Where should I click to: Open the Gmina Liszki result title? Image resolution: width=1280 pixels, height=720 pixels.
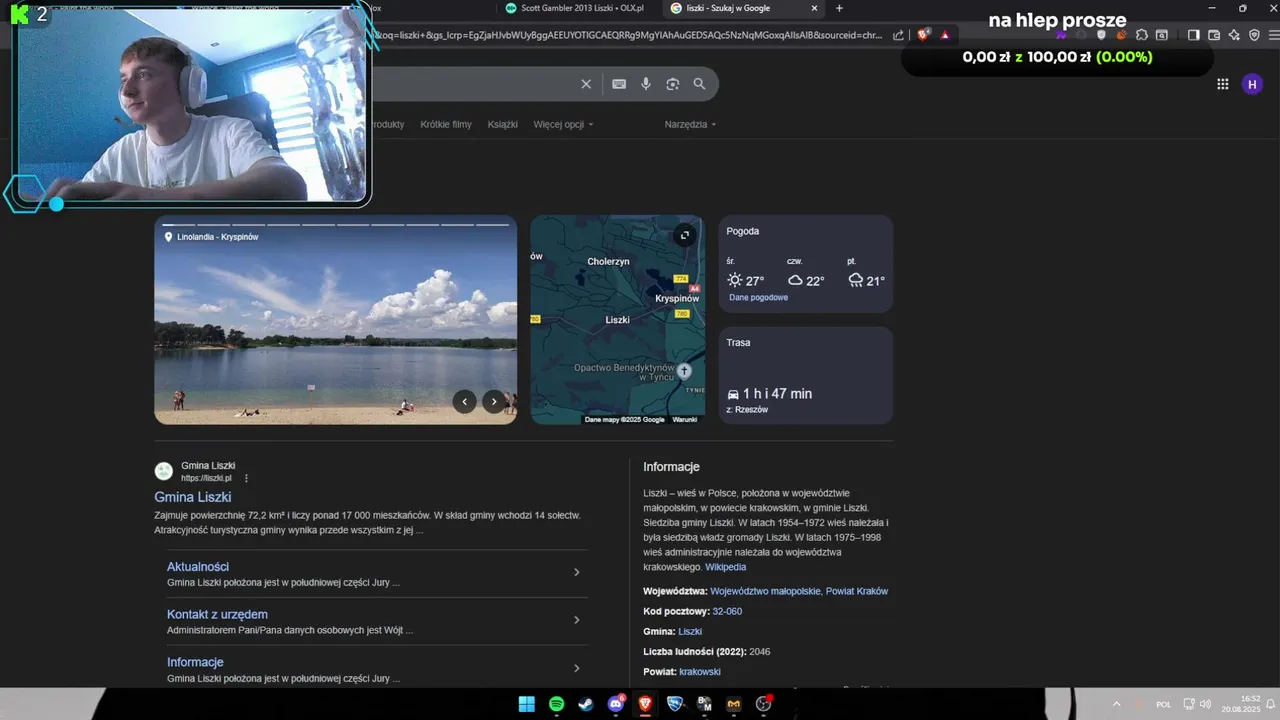click(193, 497)
